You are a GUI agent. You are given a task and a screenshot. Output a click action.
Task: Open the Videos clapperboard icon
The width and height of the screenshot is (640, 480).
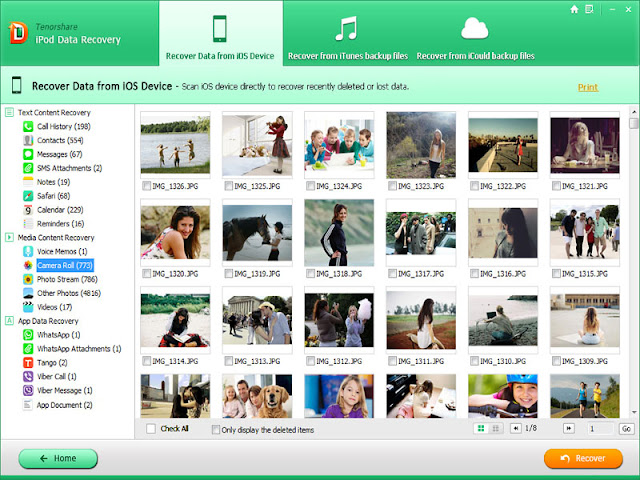(x=28, y=307)
